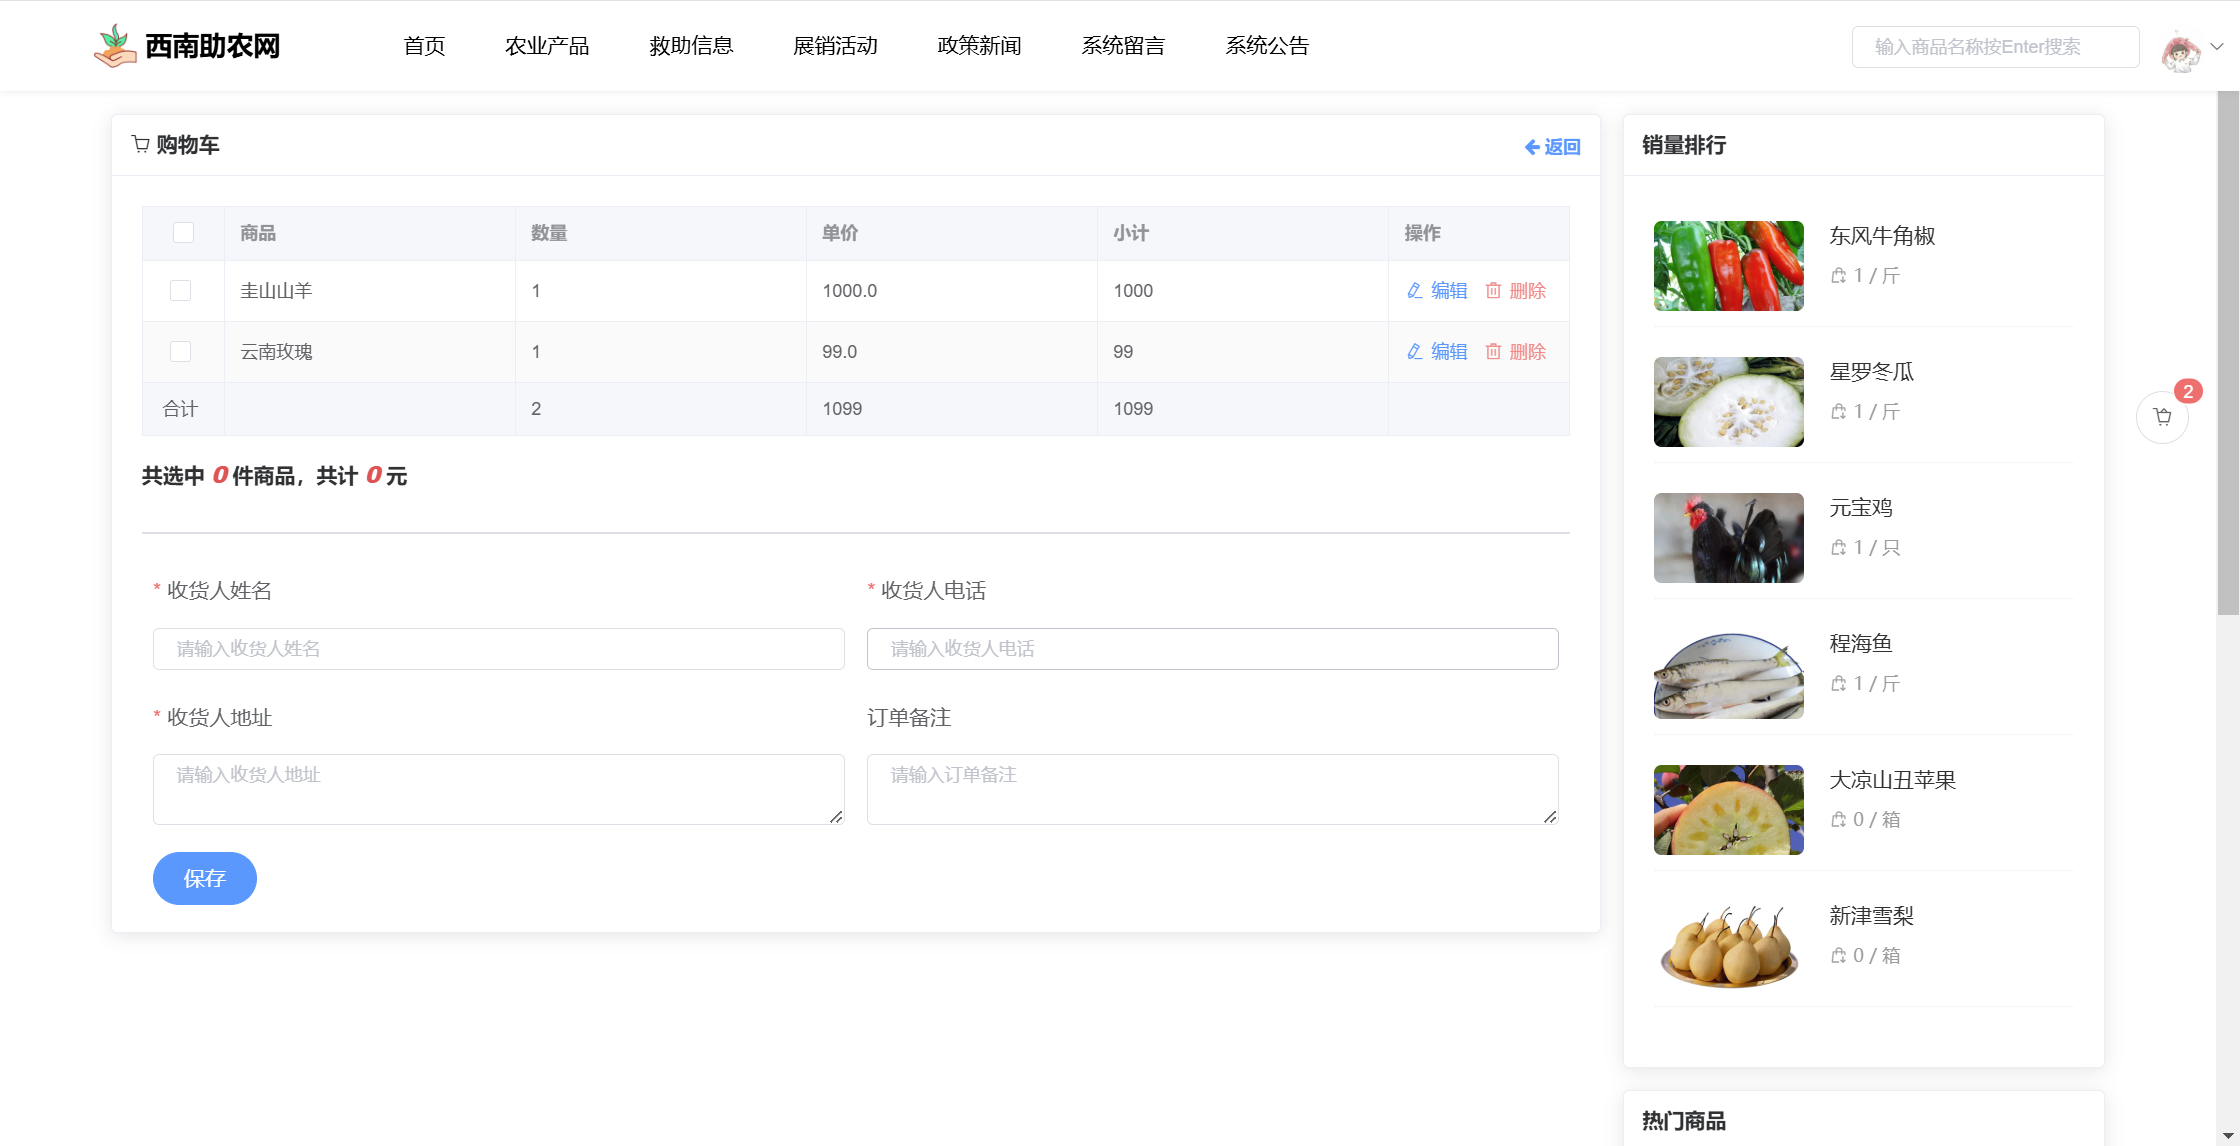Click delete trash for 圭山山羊 row

pos(1493,291)
